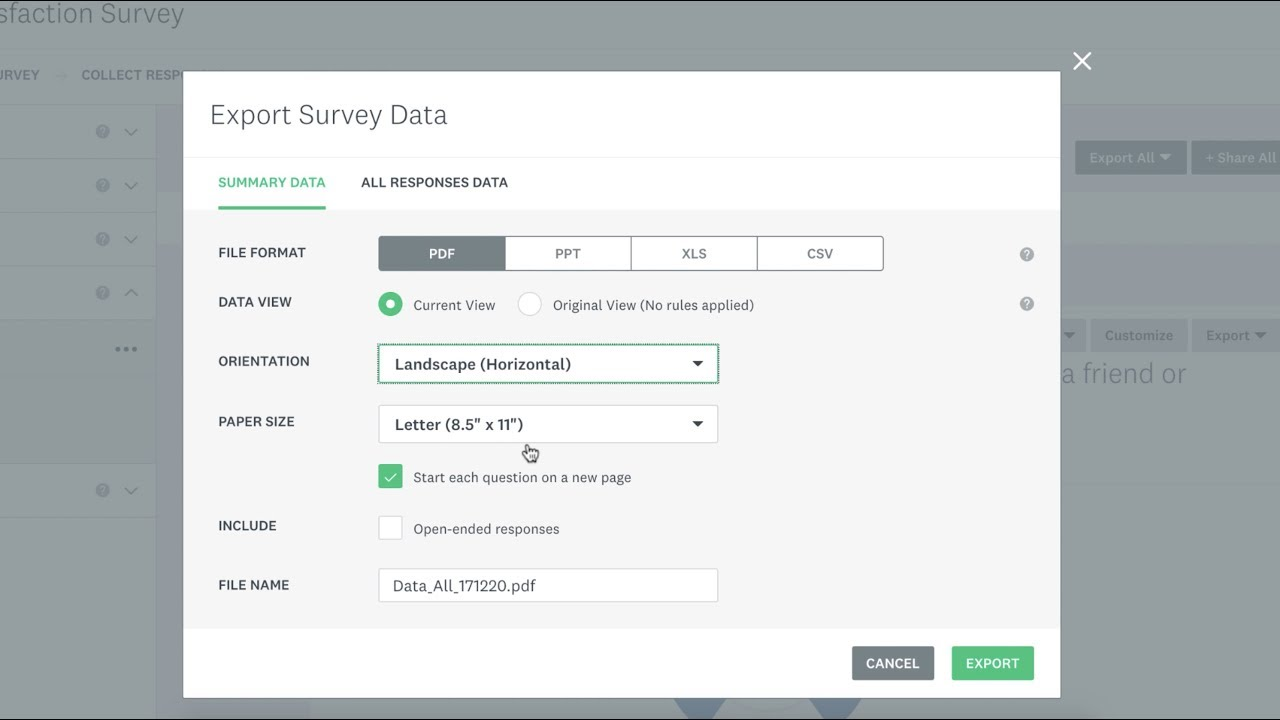Click the File Name input field
Image resolution: width=1280 pixels, height=720 pixels.
[548, 586]
